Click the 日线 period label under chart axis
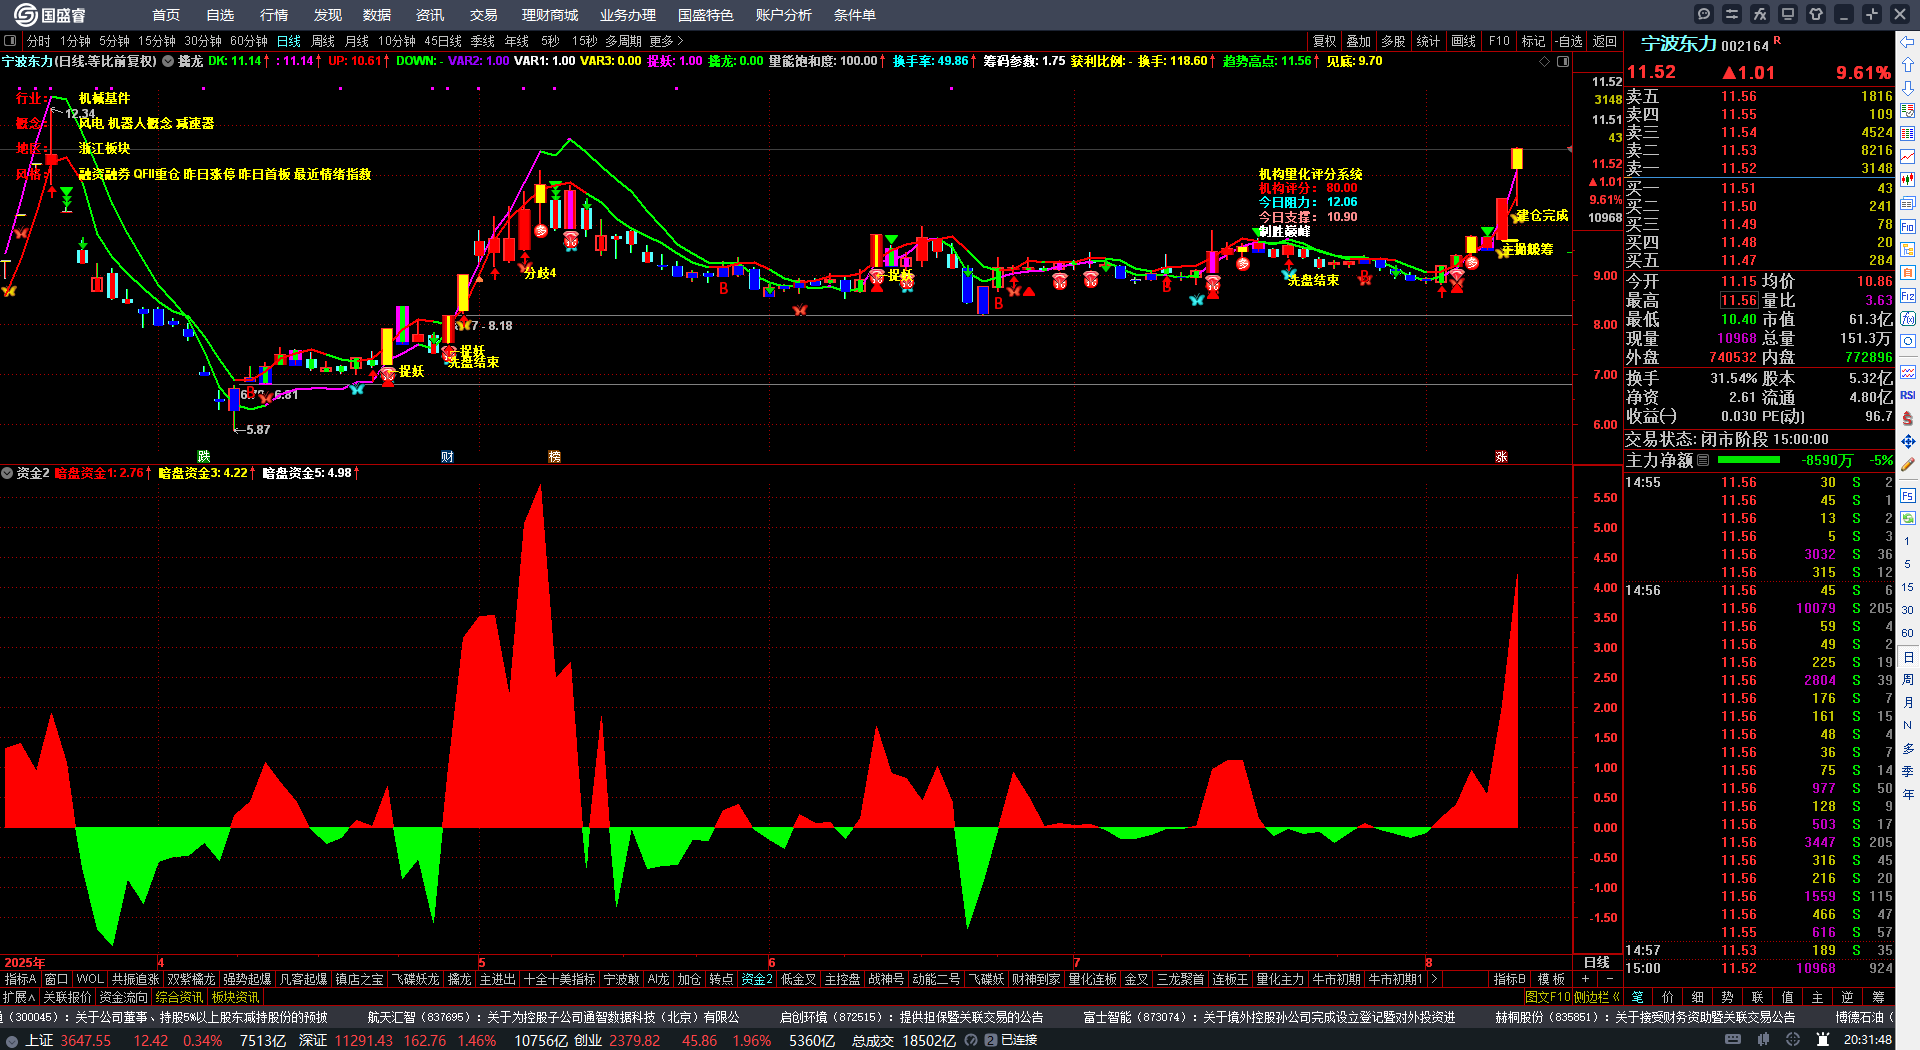The height and width of the screenshot is (1050, 1920). coord(1597,962)
